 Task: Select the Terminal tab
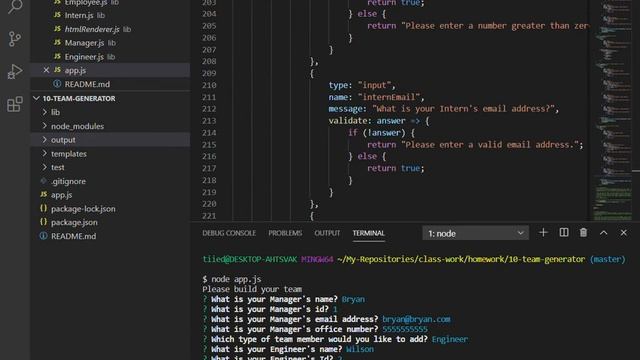pyautogui.click(x=369, y=233)
